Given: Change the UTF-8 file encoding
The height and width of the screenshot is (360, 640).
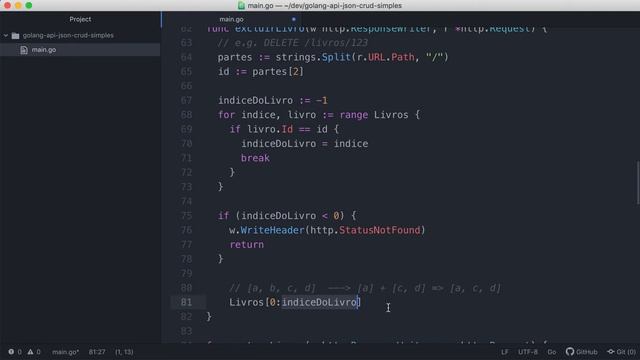Looking at the screenshot, I should tap(528, 352).
